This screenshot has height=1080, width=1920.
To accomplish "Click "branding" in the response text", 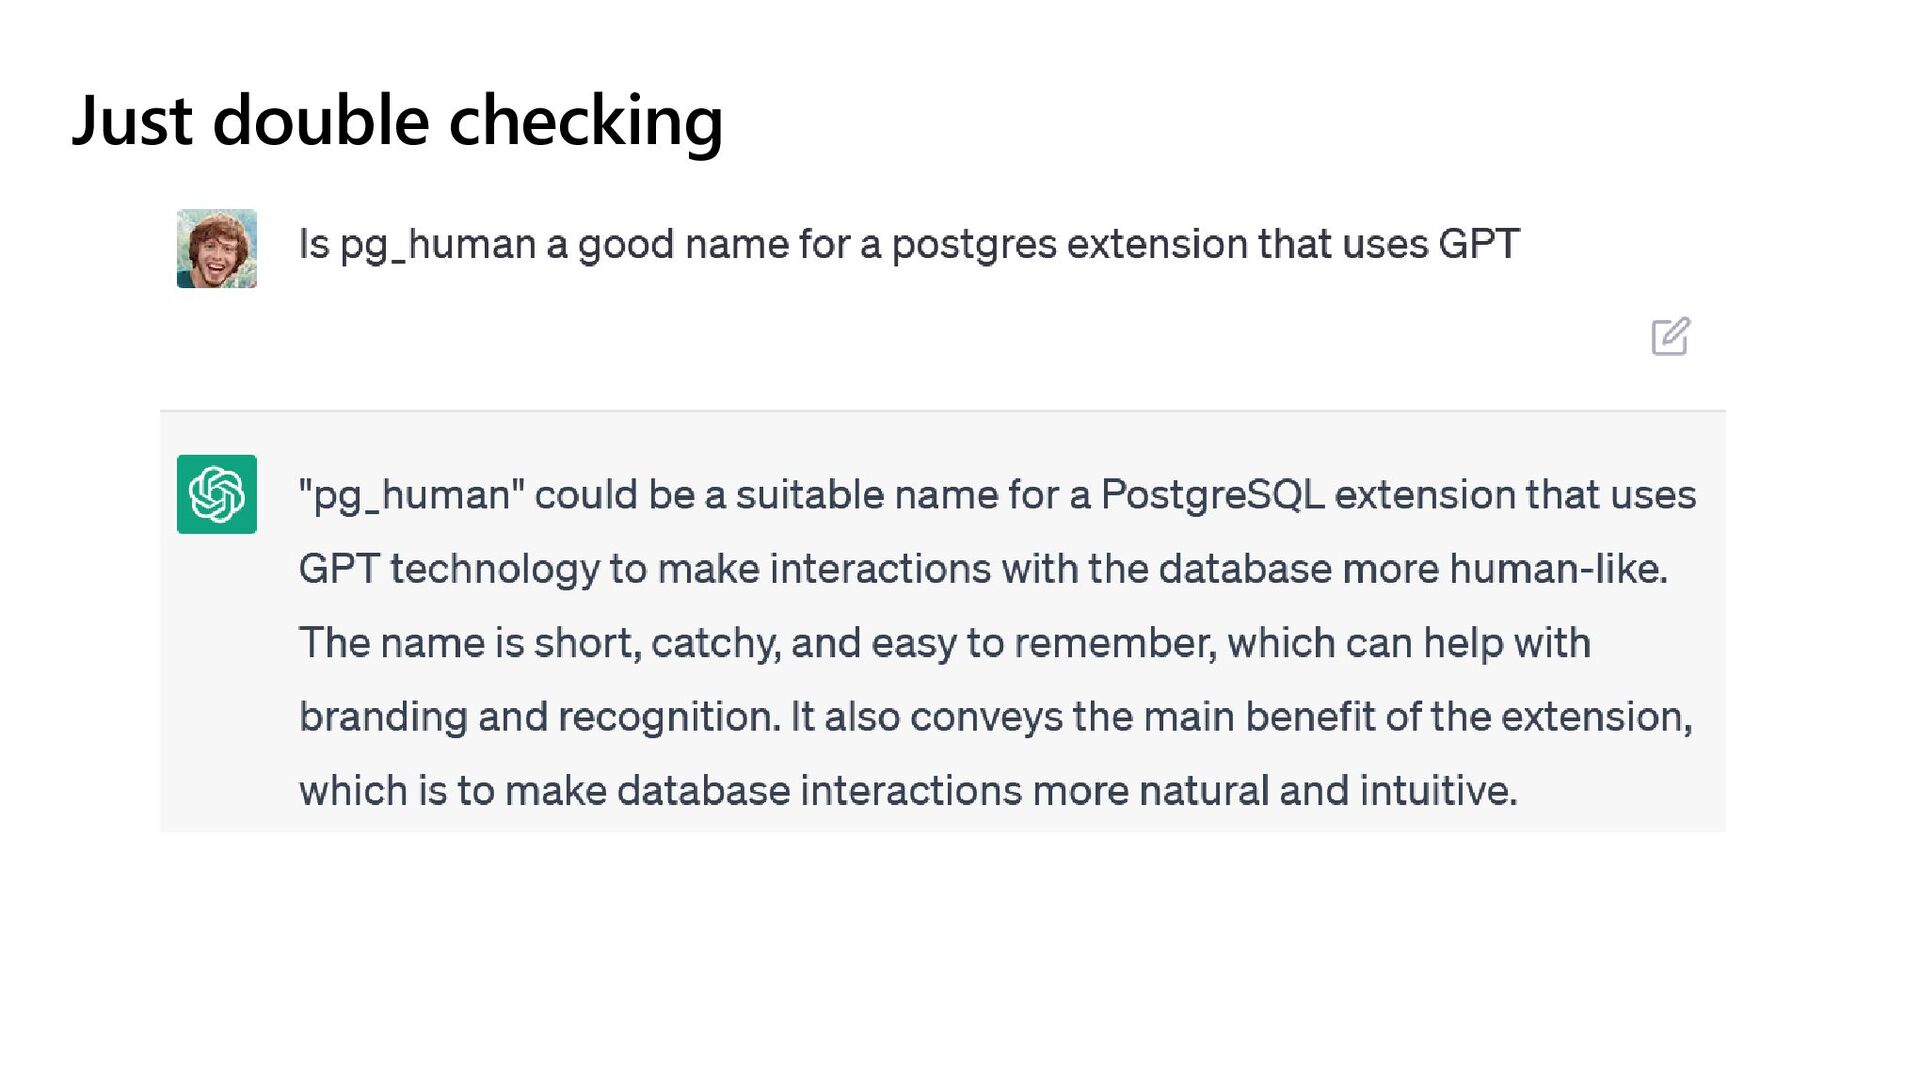I will (x=383, y=718).
